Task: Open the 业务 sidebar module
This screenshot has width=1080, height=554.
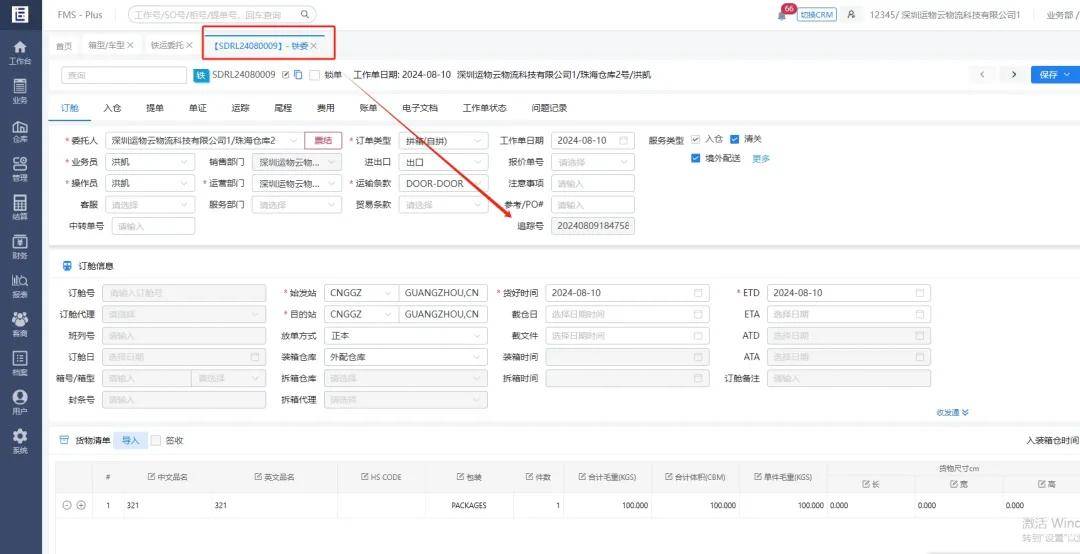Action: [x=20, y=91]
